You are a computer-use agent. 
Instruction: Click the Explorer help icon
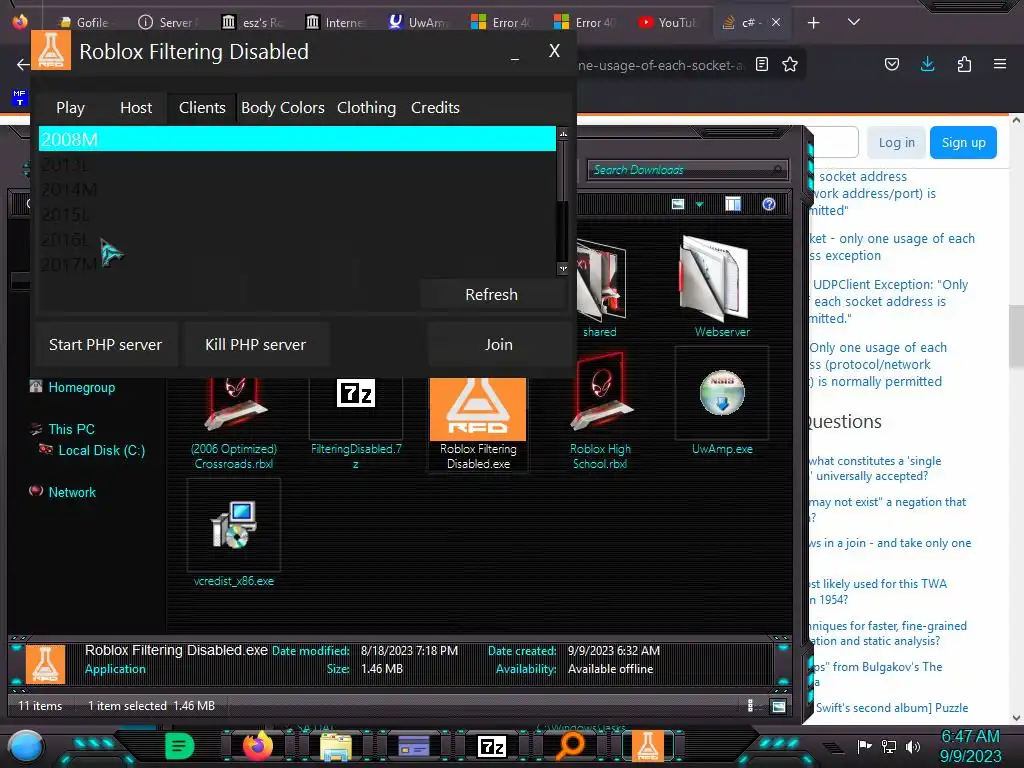[769, 204]
